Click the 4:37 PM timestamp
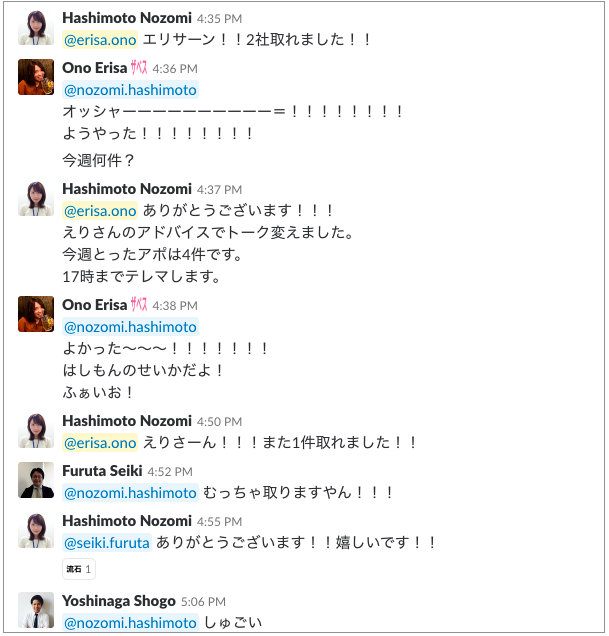Image resolution: width=609 pixels, height=636 pixels. [x=220, y=189]
